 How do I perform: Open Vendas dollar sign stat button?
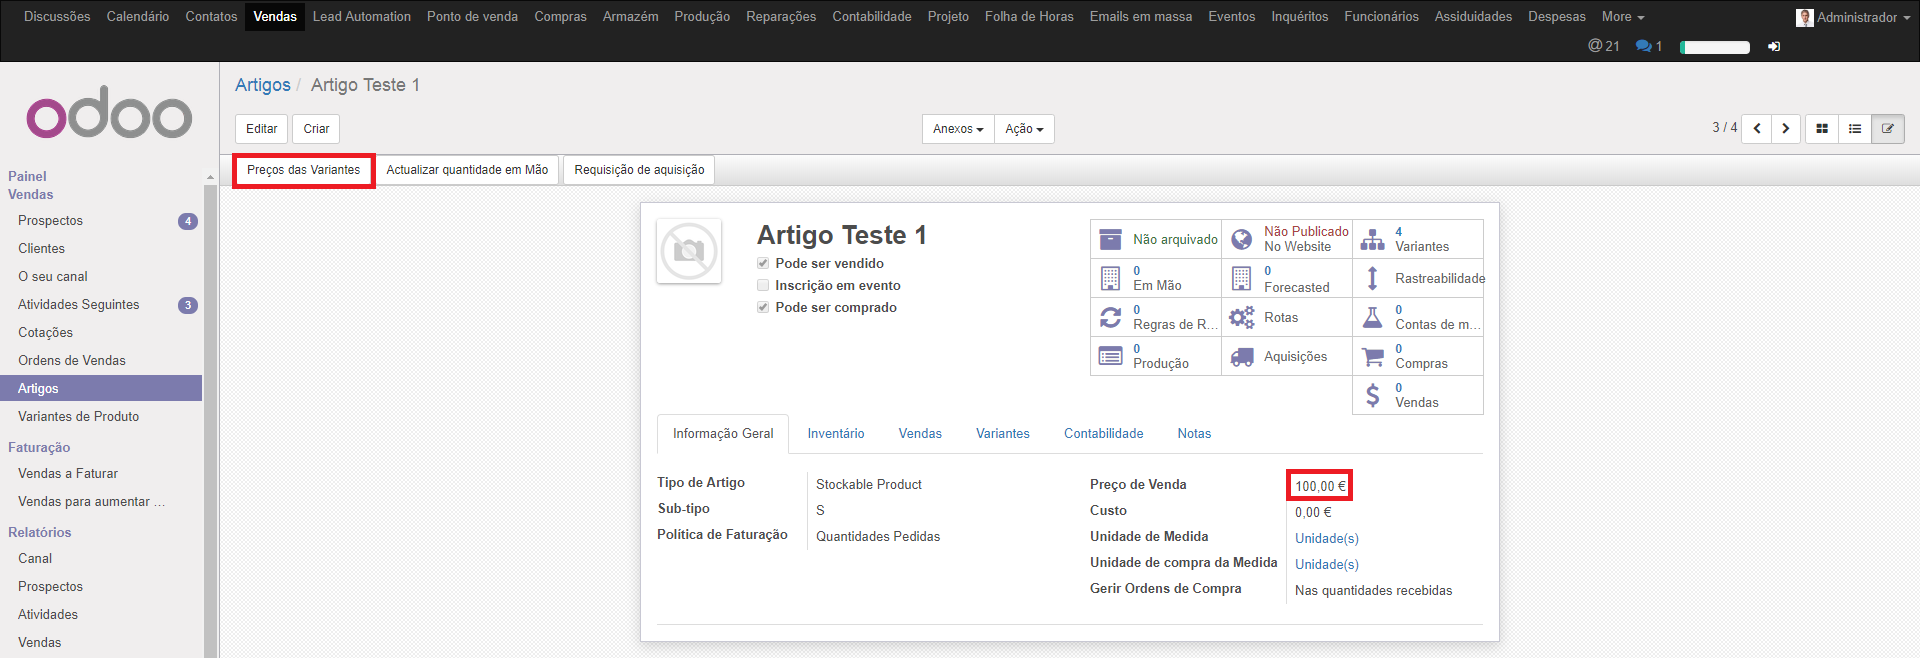(1417, 395)
